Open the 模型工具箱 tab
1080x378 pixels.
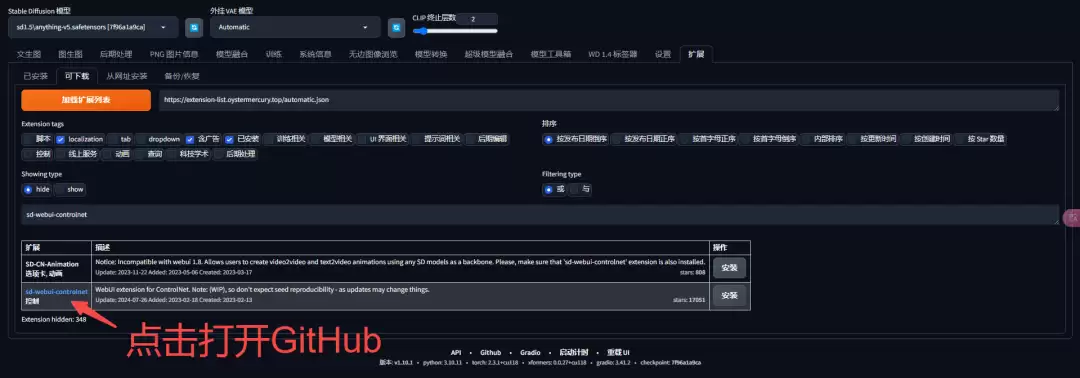tap(551, 54)
